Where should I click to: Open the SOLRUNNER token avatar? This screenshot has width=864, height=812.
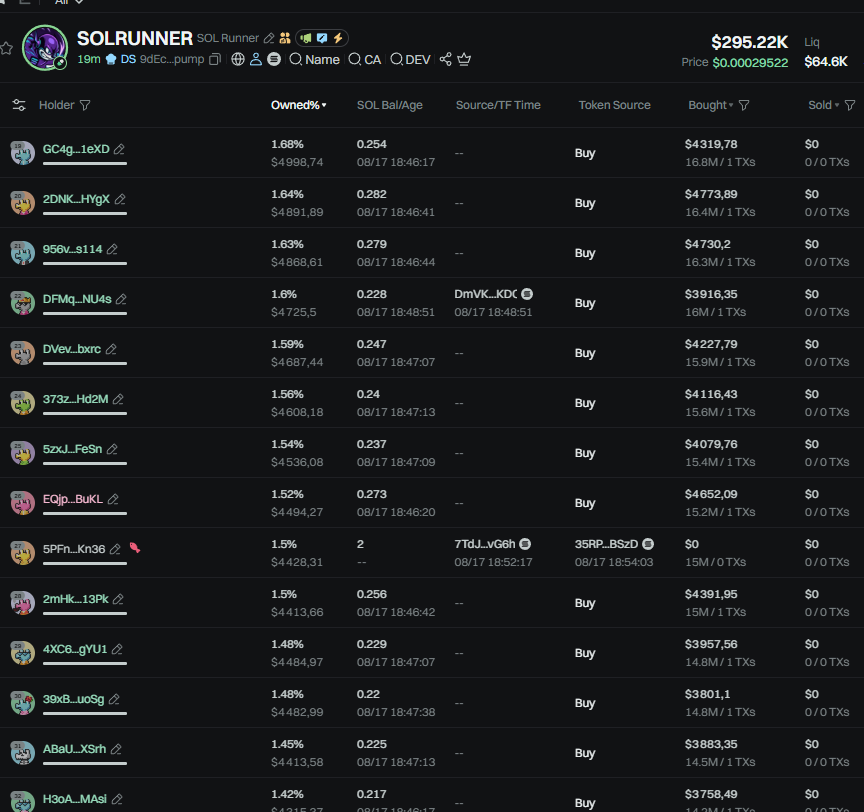click(x=45, y=47)
